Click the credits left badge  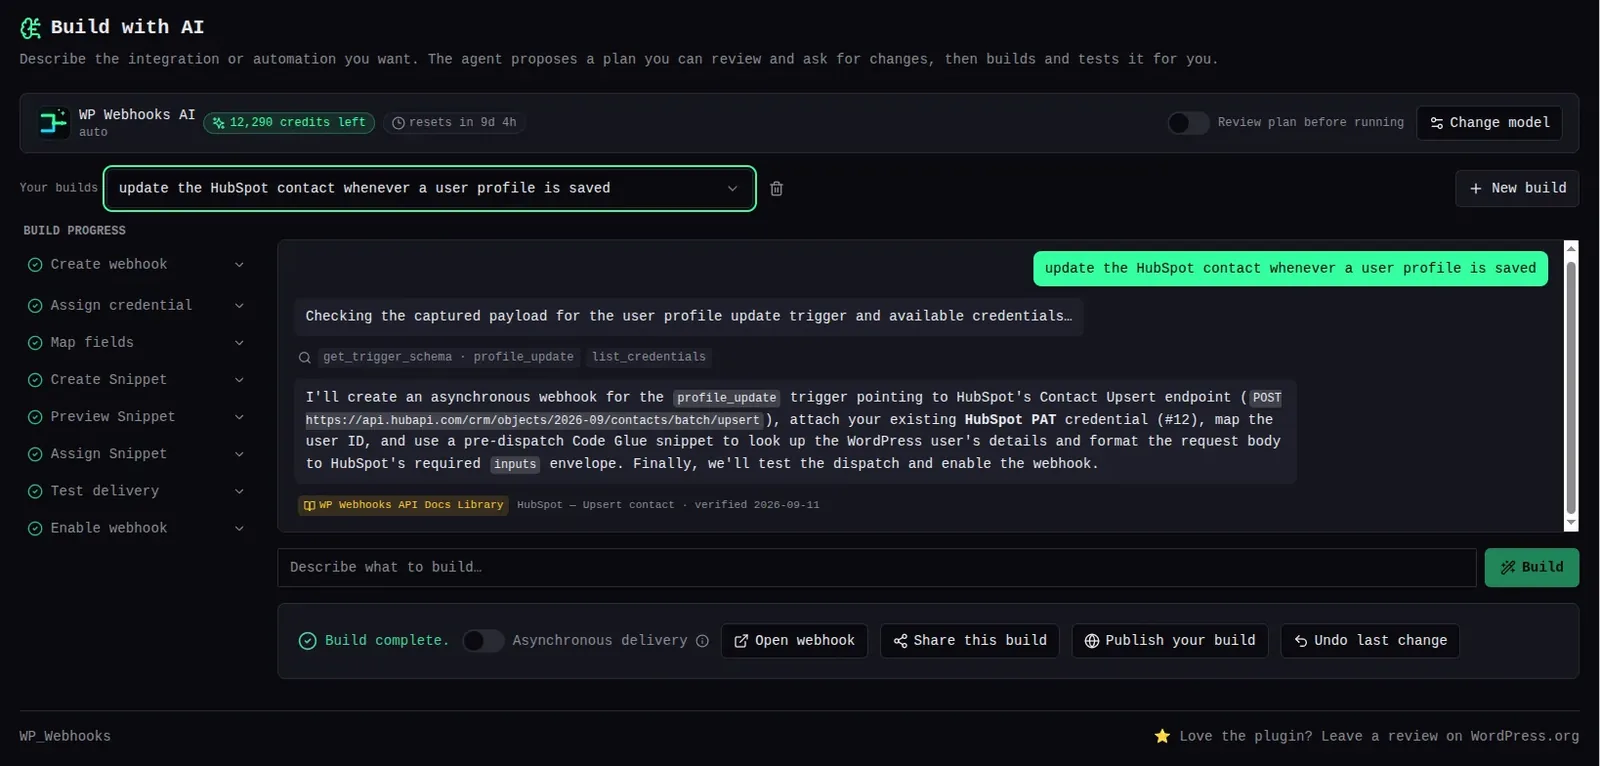pos(289,123)
